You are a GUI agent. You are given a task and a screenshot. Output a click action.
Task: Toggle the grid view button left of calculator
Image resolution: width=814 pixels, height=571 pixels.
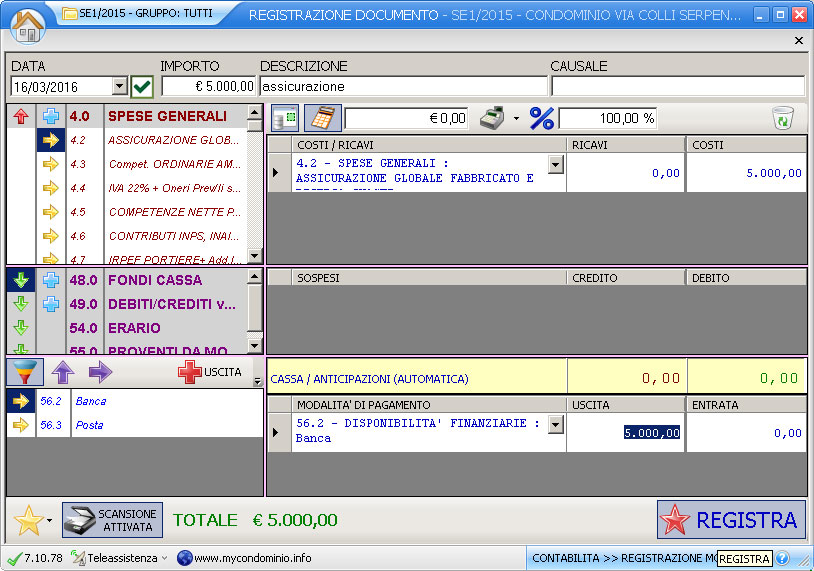click(285, 118)
